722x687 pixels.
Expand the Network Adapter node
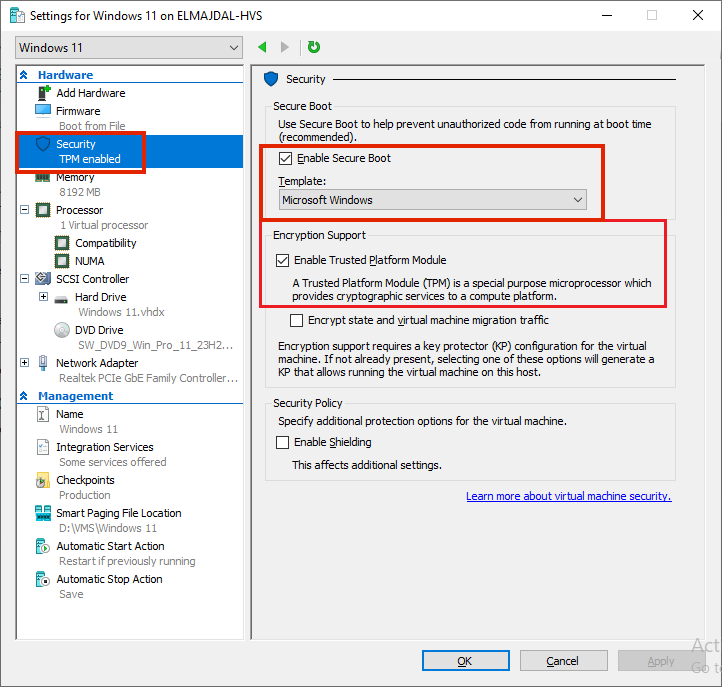25,363
